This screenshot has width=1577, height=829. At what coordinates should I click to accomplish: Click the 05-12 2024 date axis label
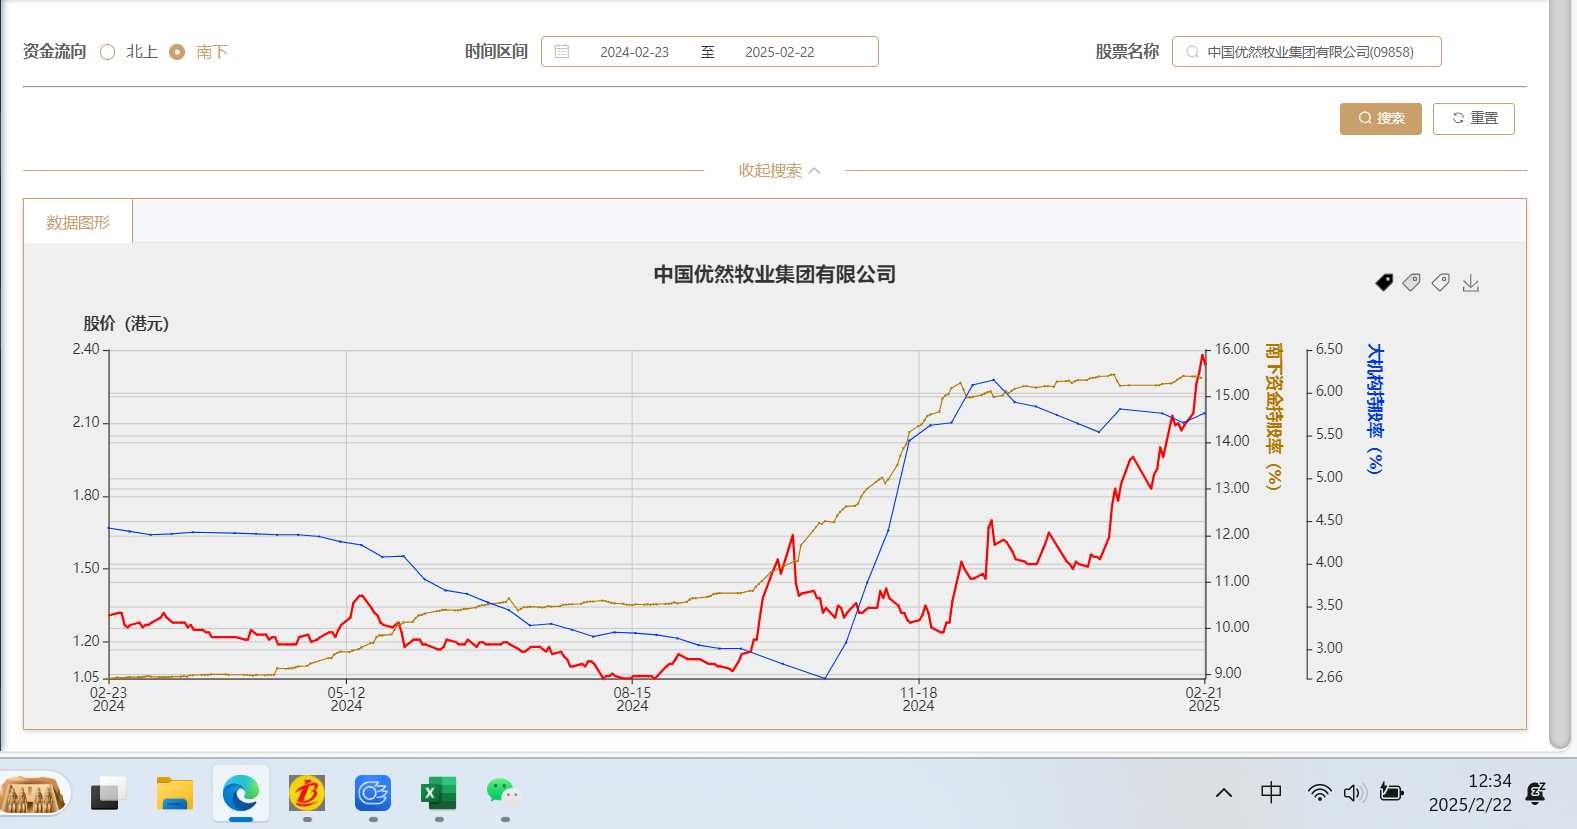coord(347,698)
